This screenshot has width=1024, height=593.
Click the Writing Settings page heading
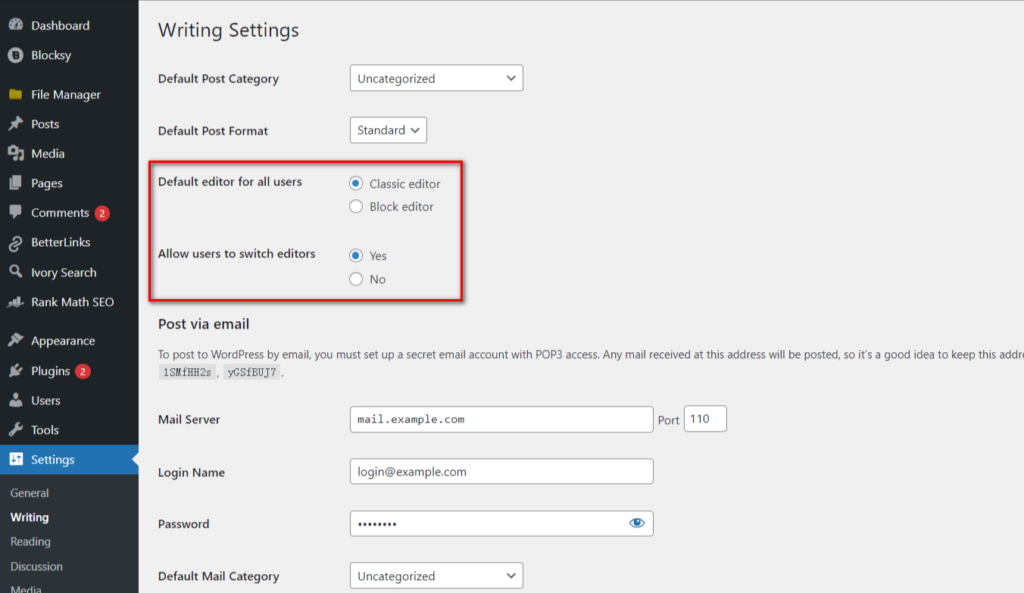click(229, 30)
